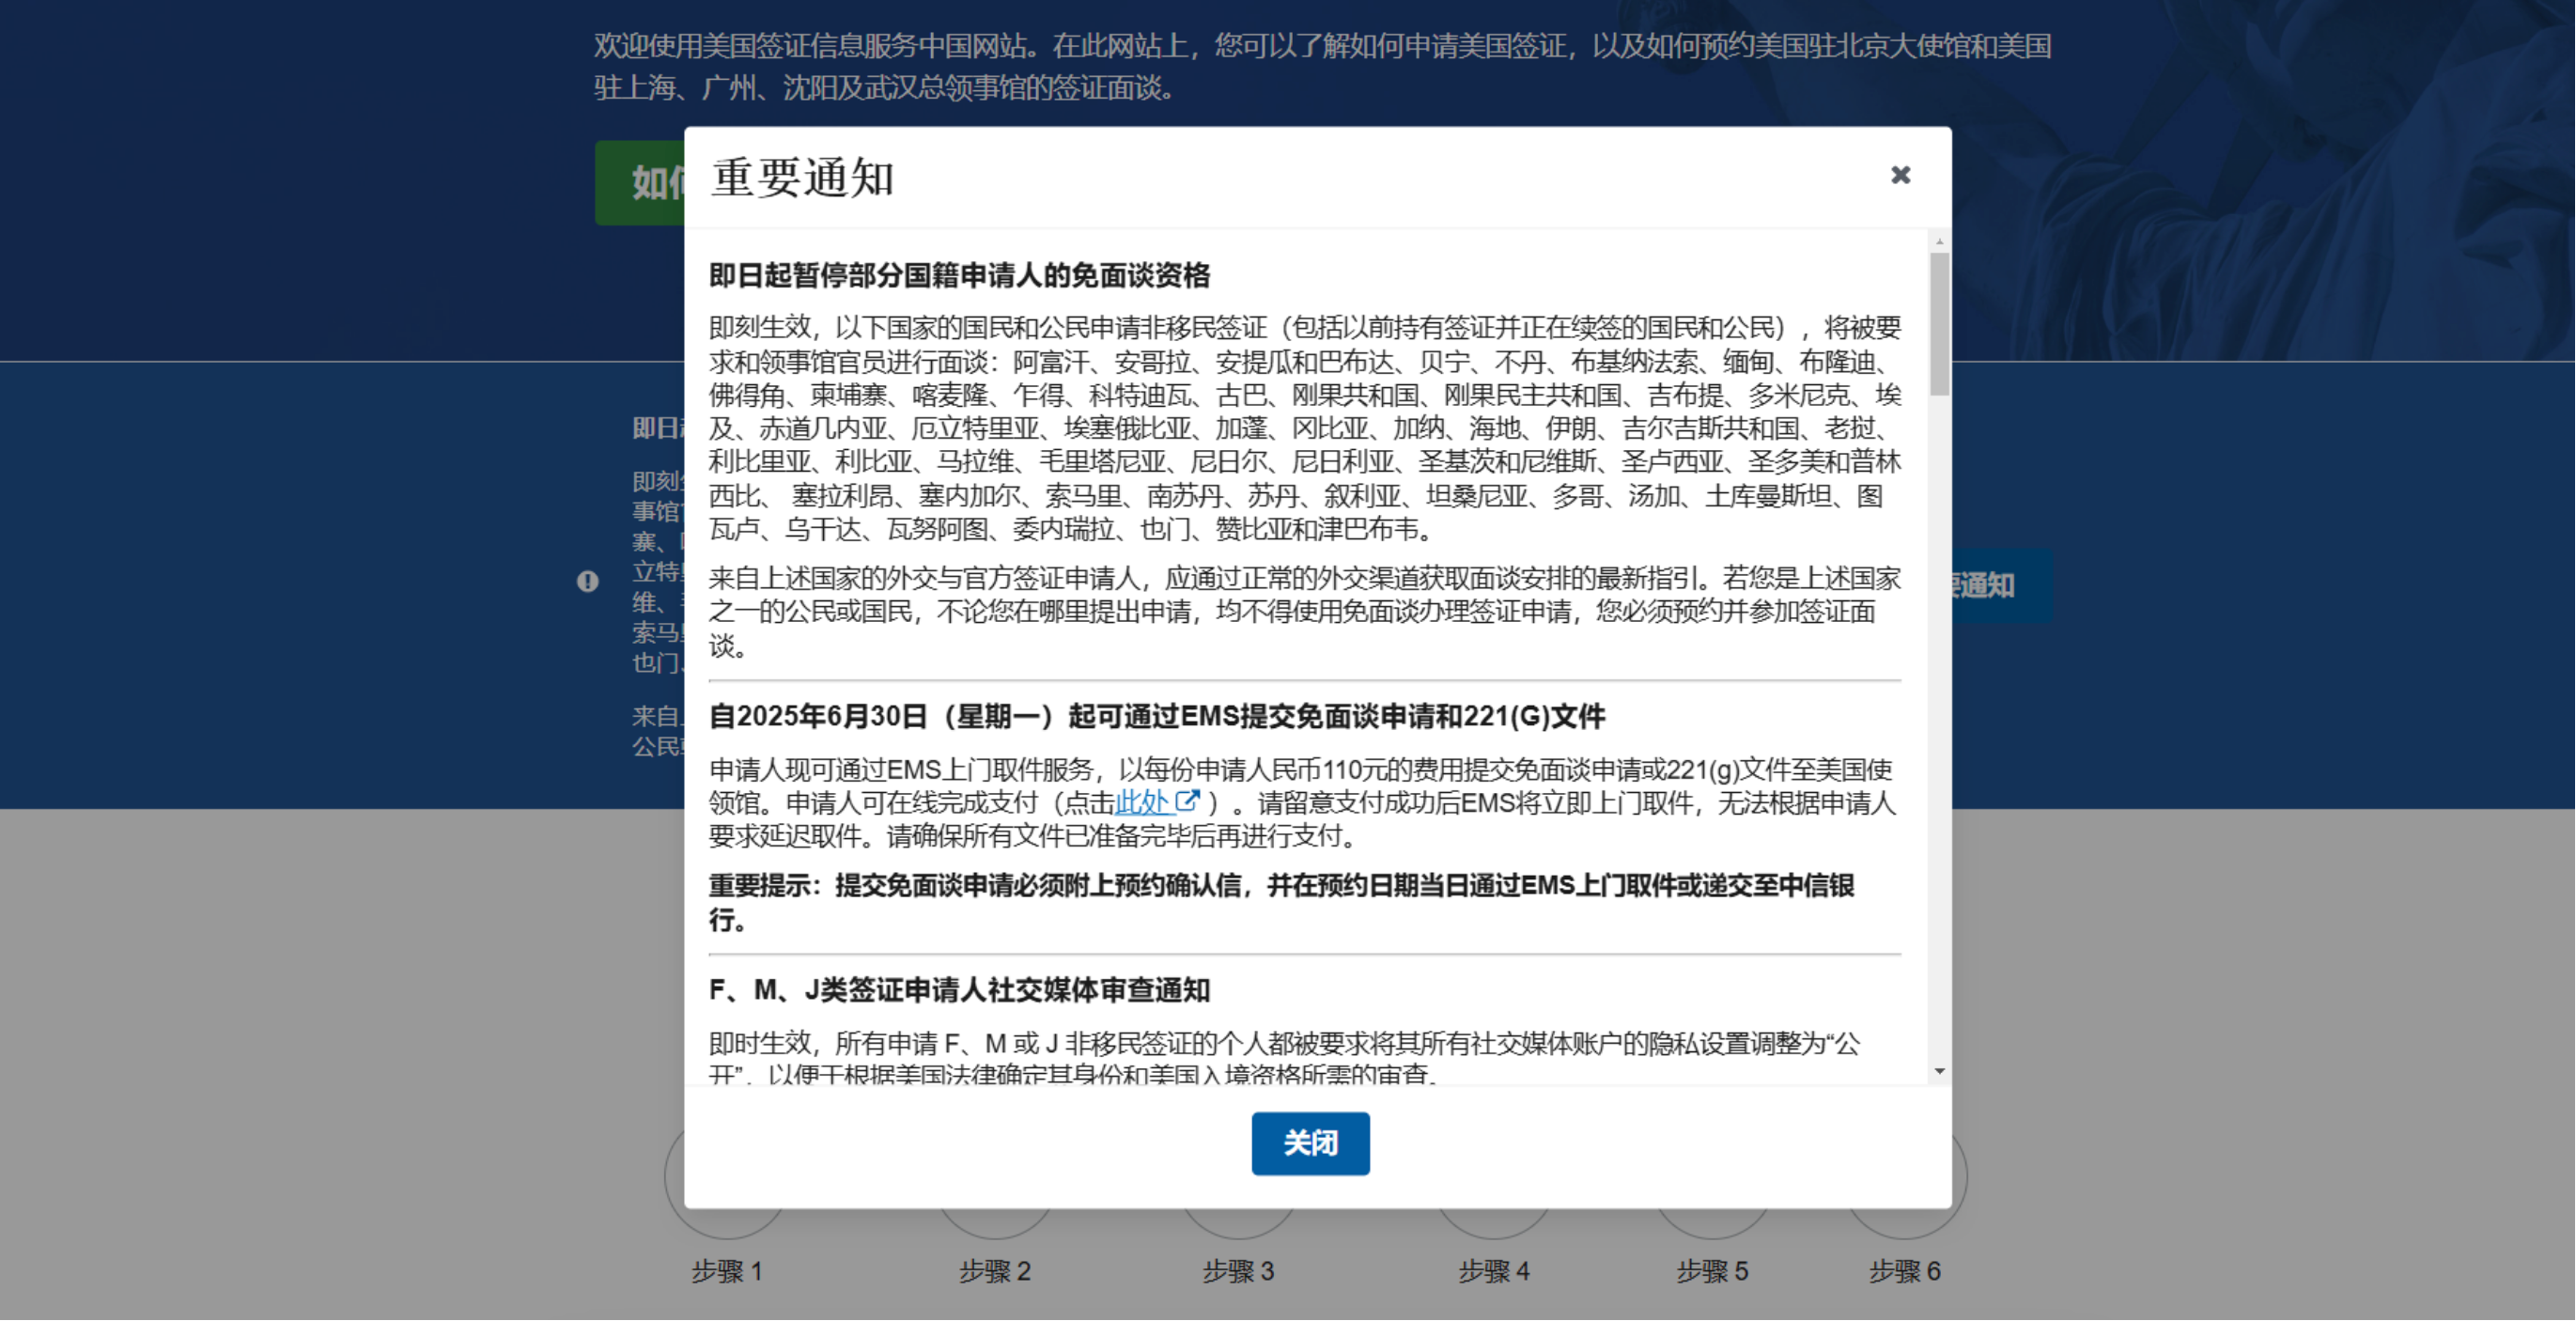The image size is (2576, 1321).
Task: Click the 步骤 4 label text
Action: point(1494,1271)
